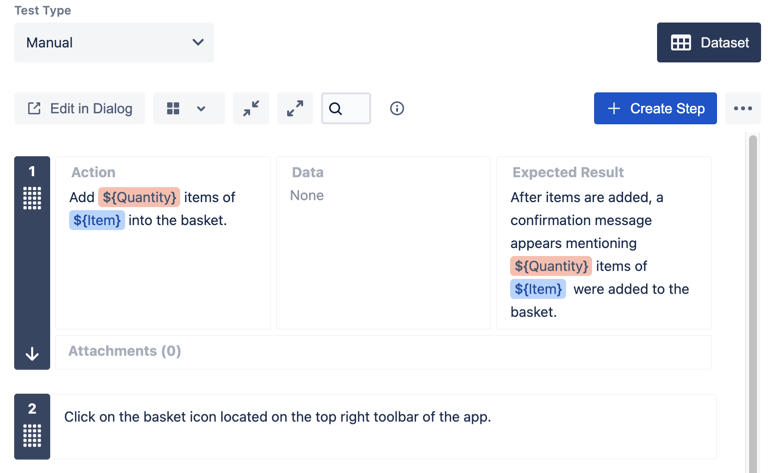
Task: Open Edit in Dialog
Action: tap(79, 108)
